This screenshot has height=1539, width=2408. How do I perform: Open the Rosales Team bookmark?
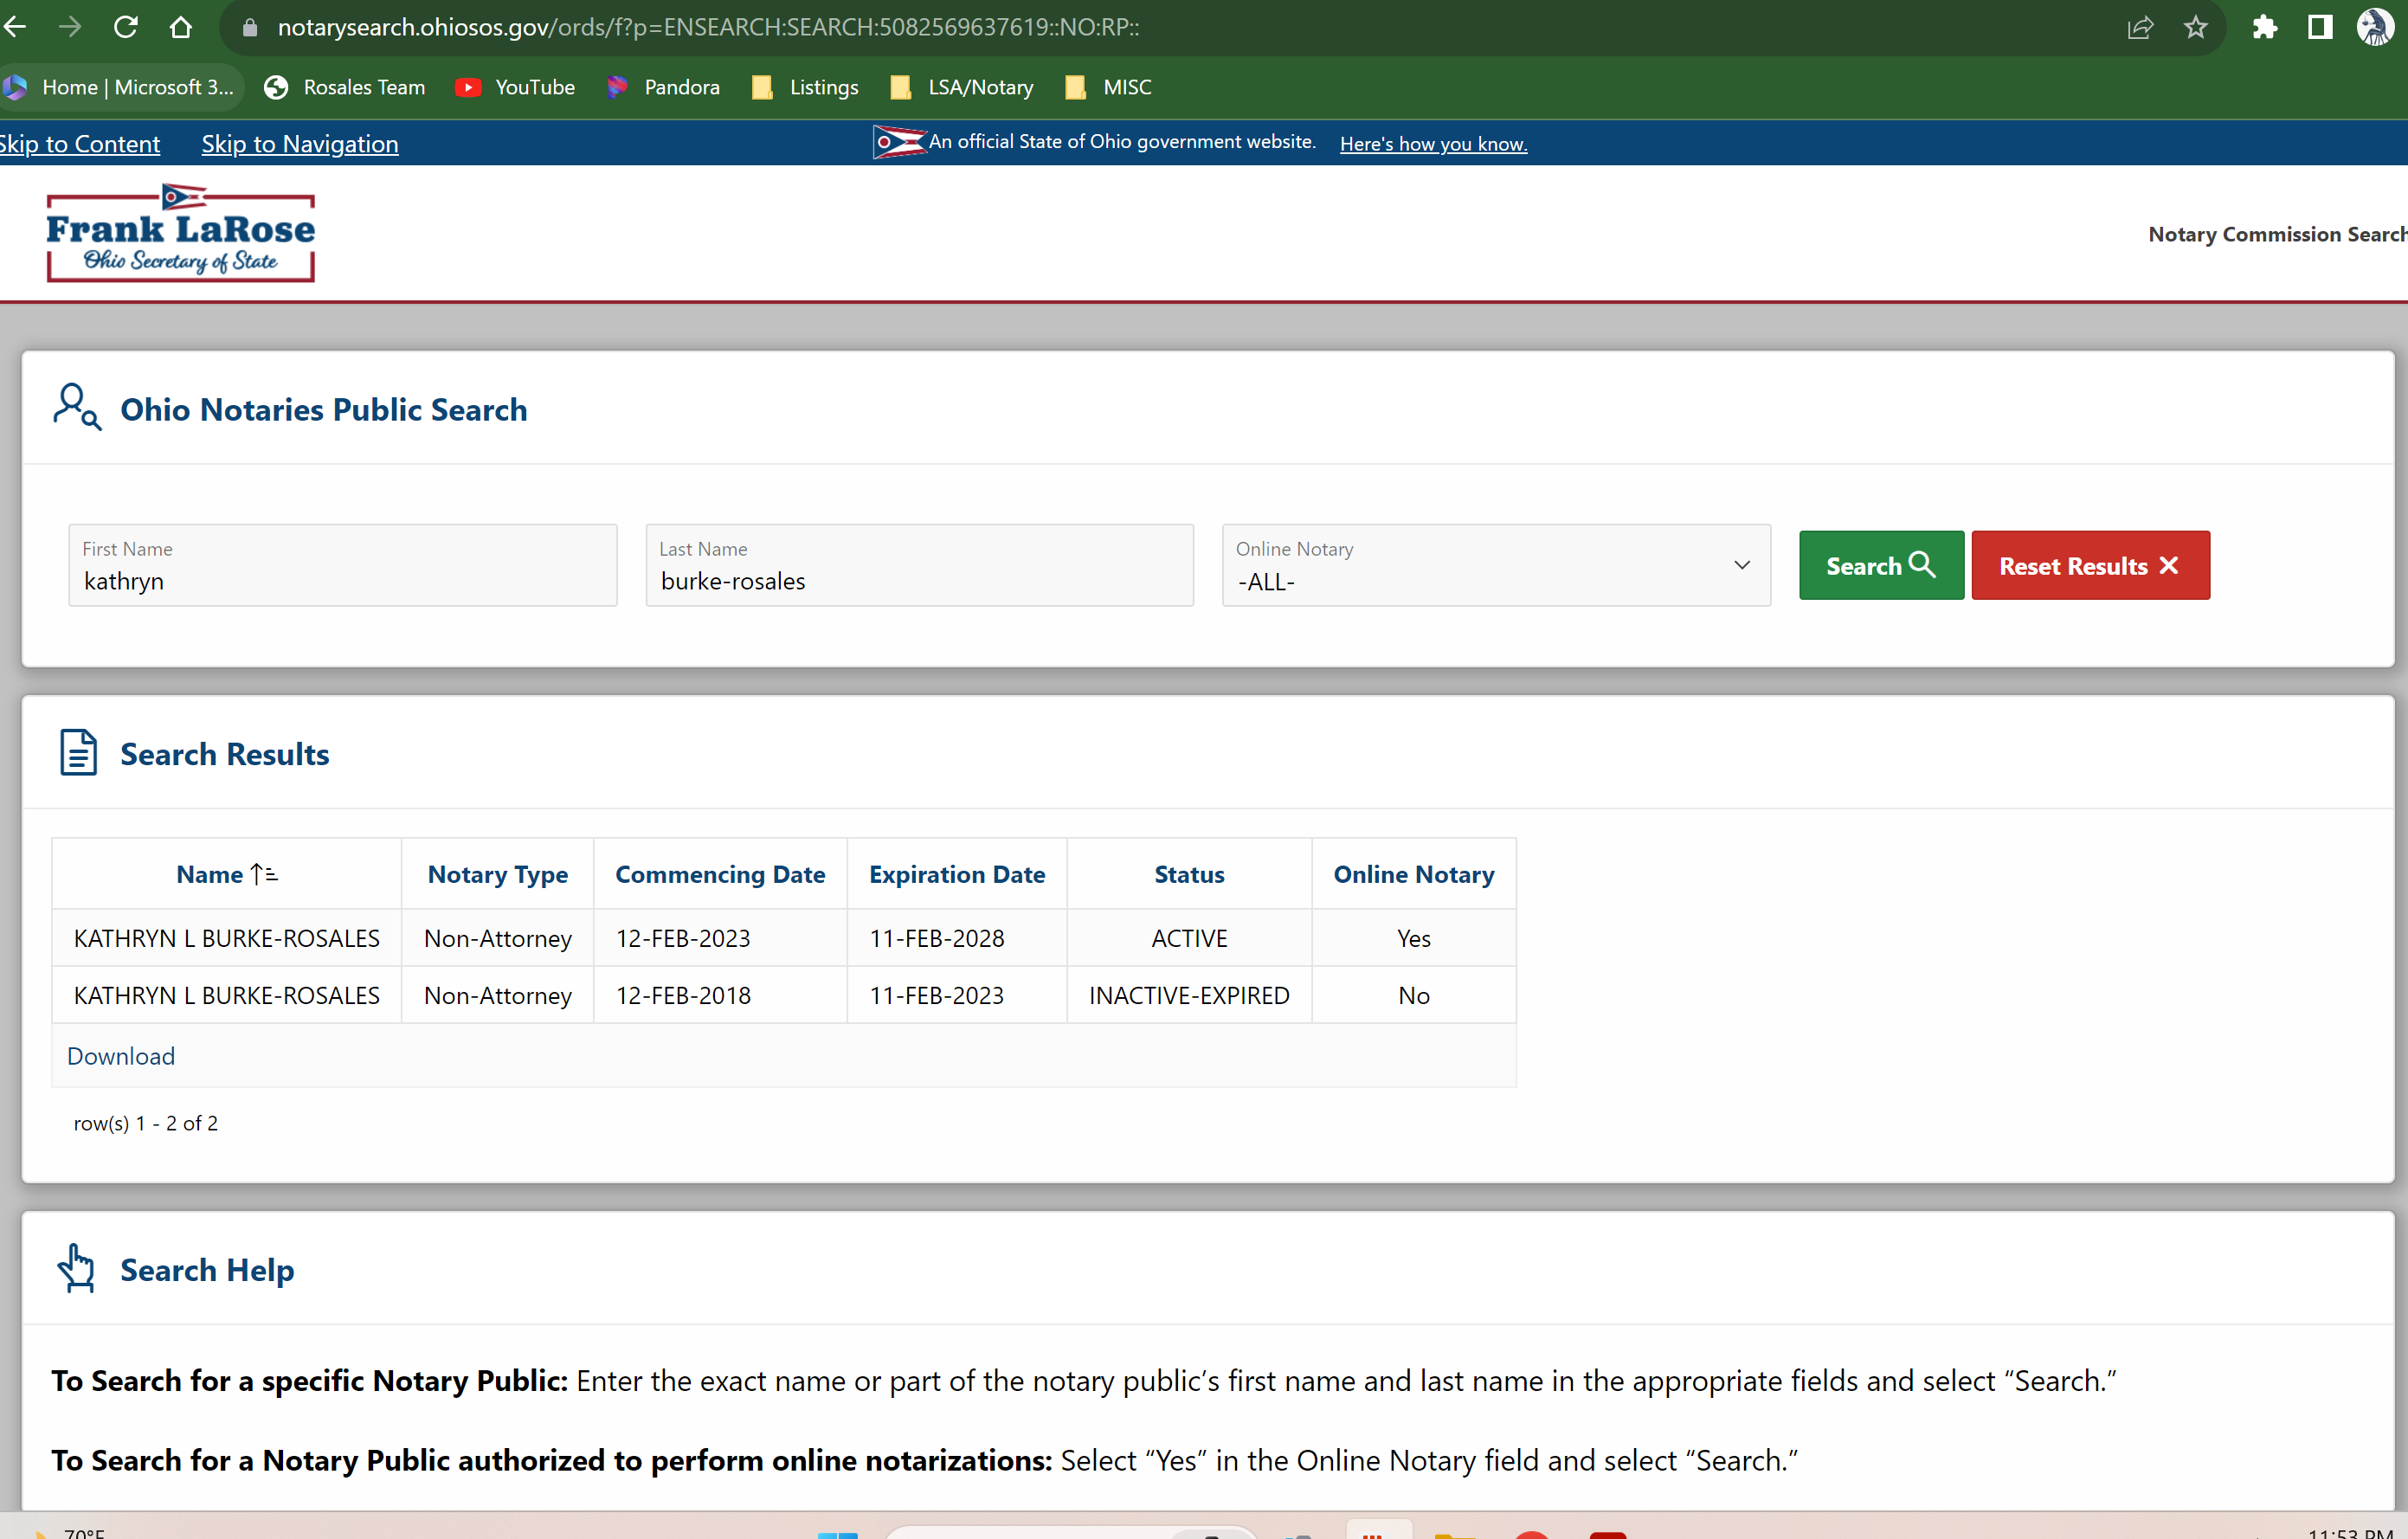[345, 87]
